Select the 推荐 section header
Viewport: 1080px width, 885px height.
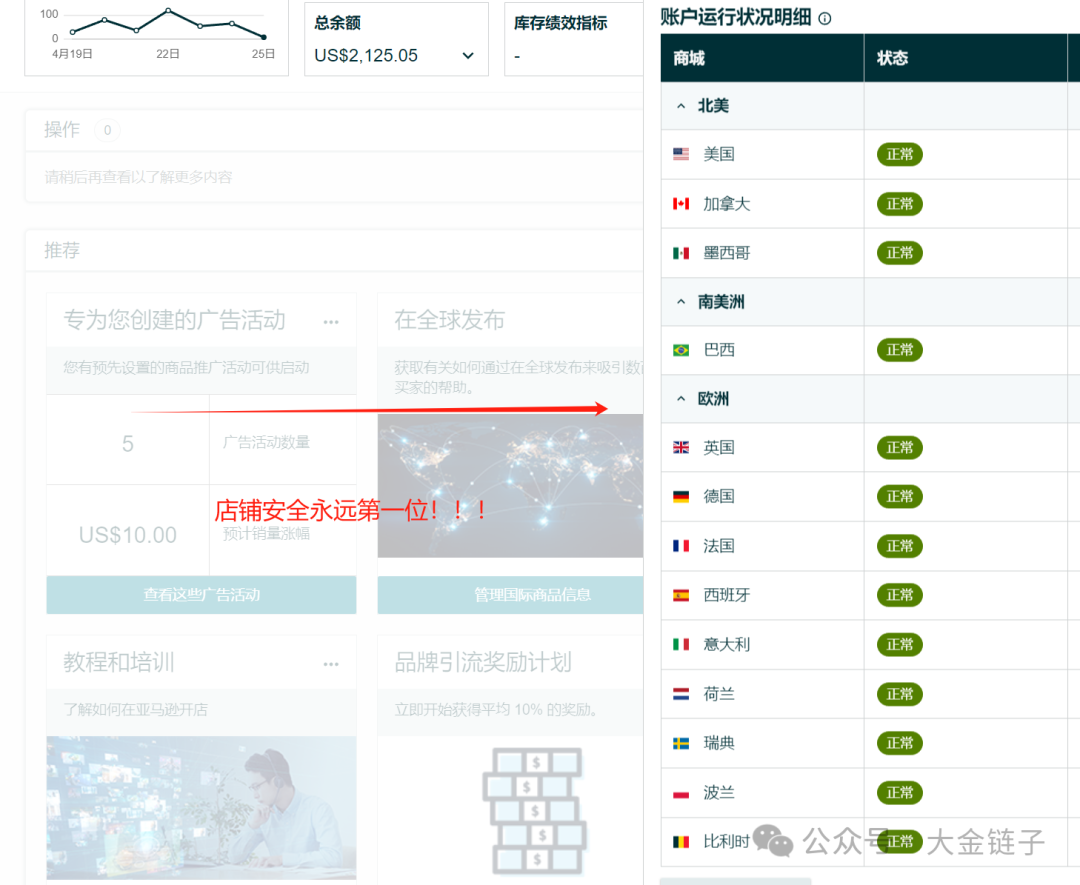[62, 250]
